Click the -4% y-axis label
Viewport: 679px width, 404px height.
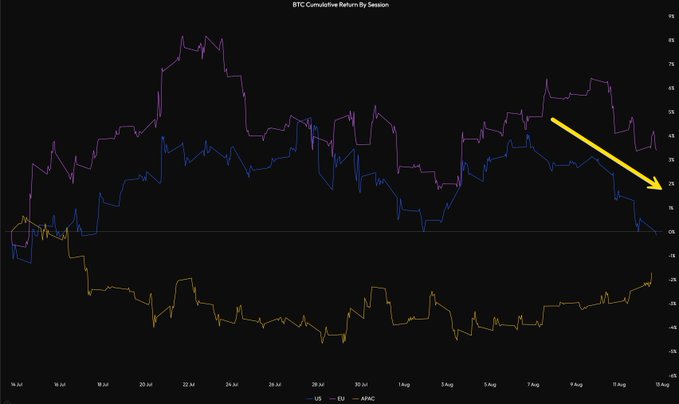[x=671, y=327]
